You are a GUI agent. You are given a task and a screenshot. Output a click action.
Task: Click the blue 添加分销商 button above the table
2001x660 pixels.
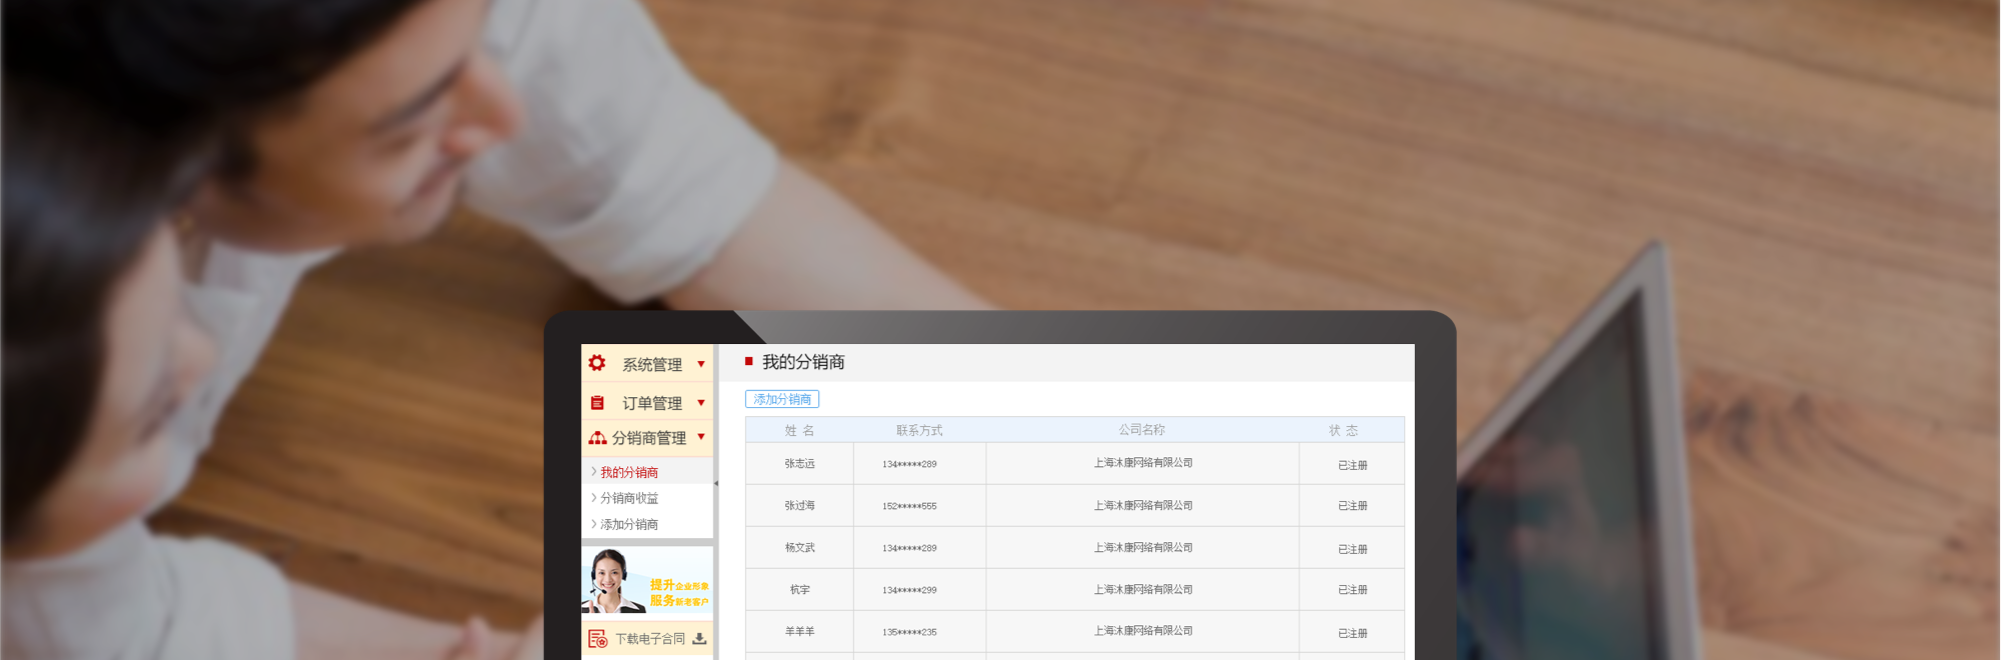tap(782, 399)
